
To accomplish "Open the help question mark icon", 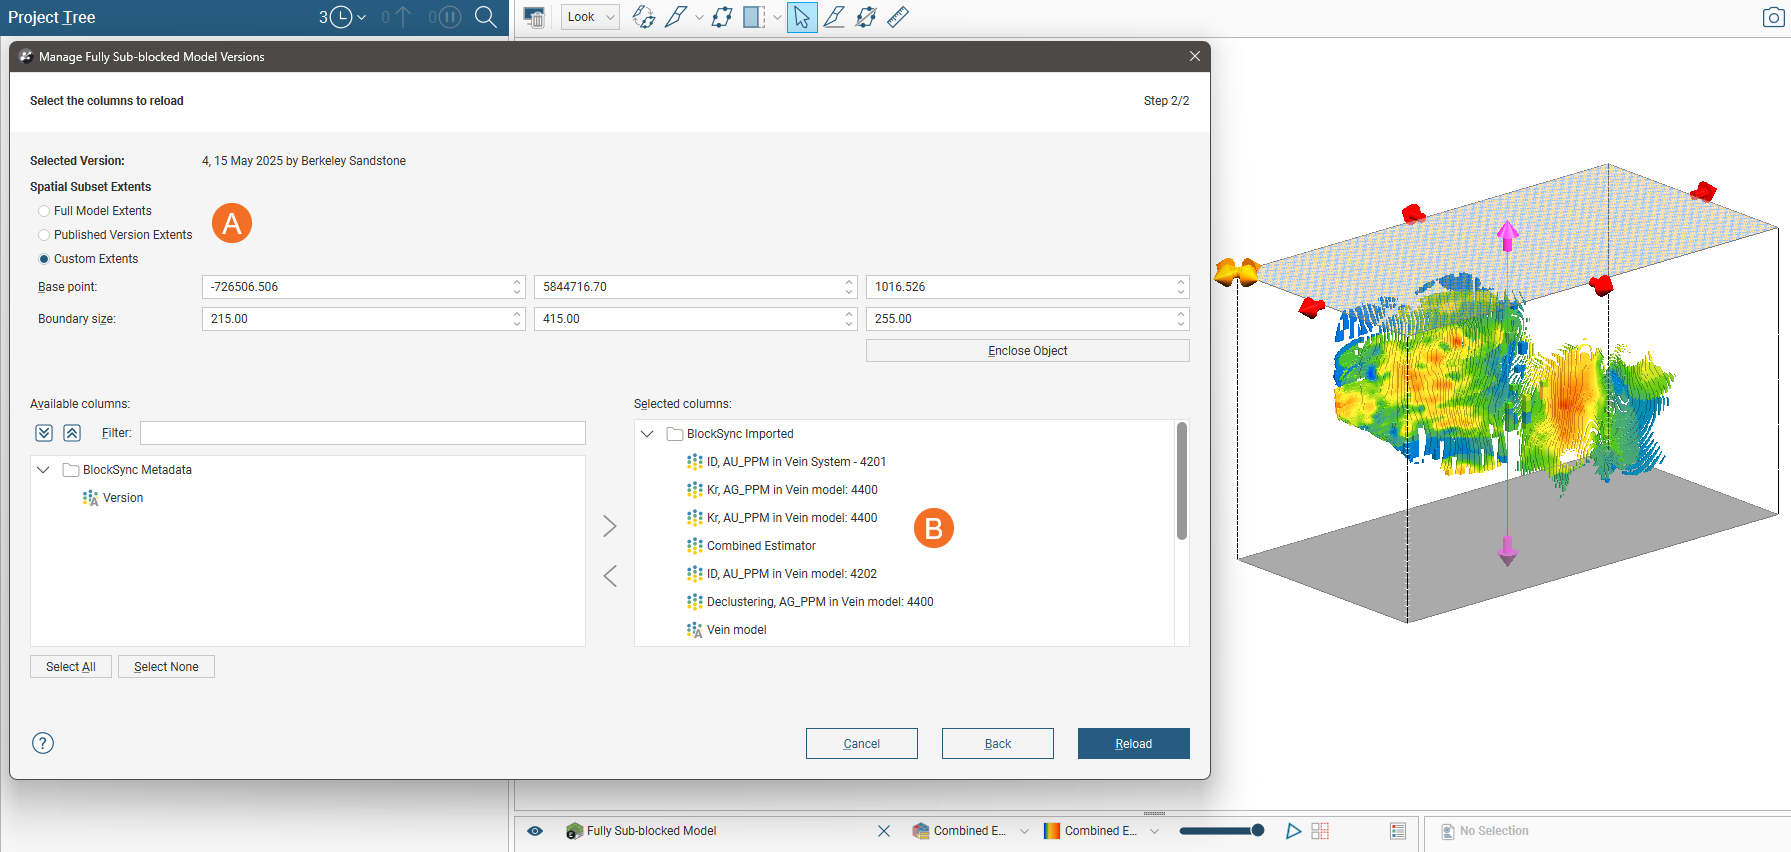I will pos(43,743).
